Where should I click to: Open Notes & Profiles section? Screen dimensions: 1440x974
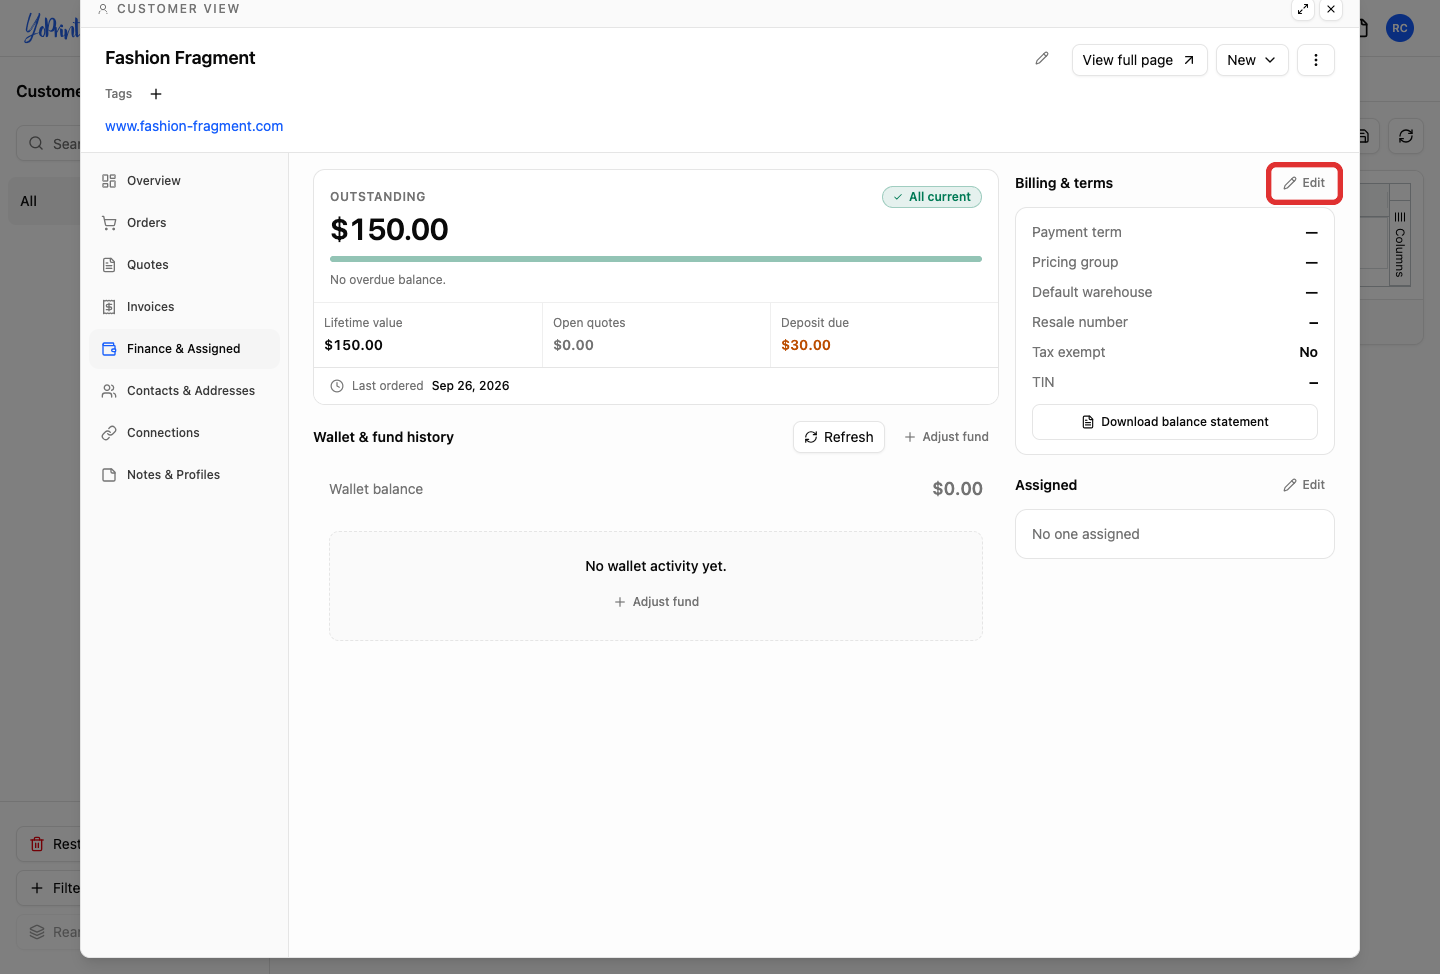click(x=185, y=475)
